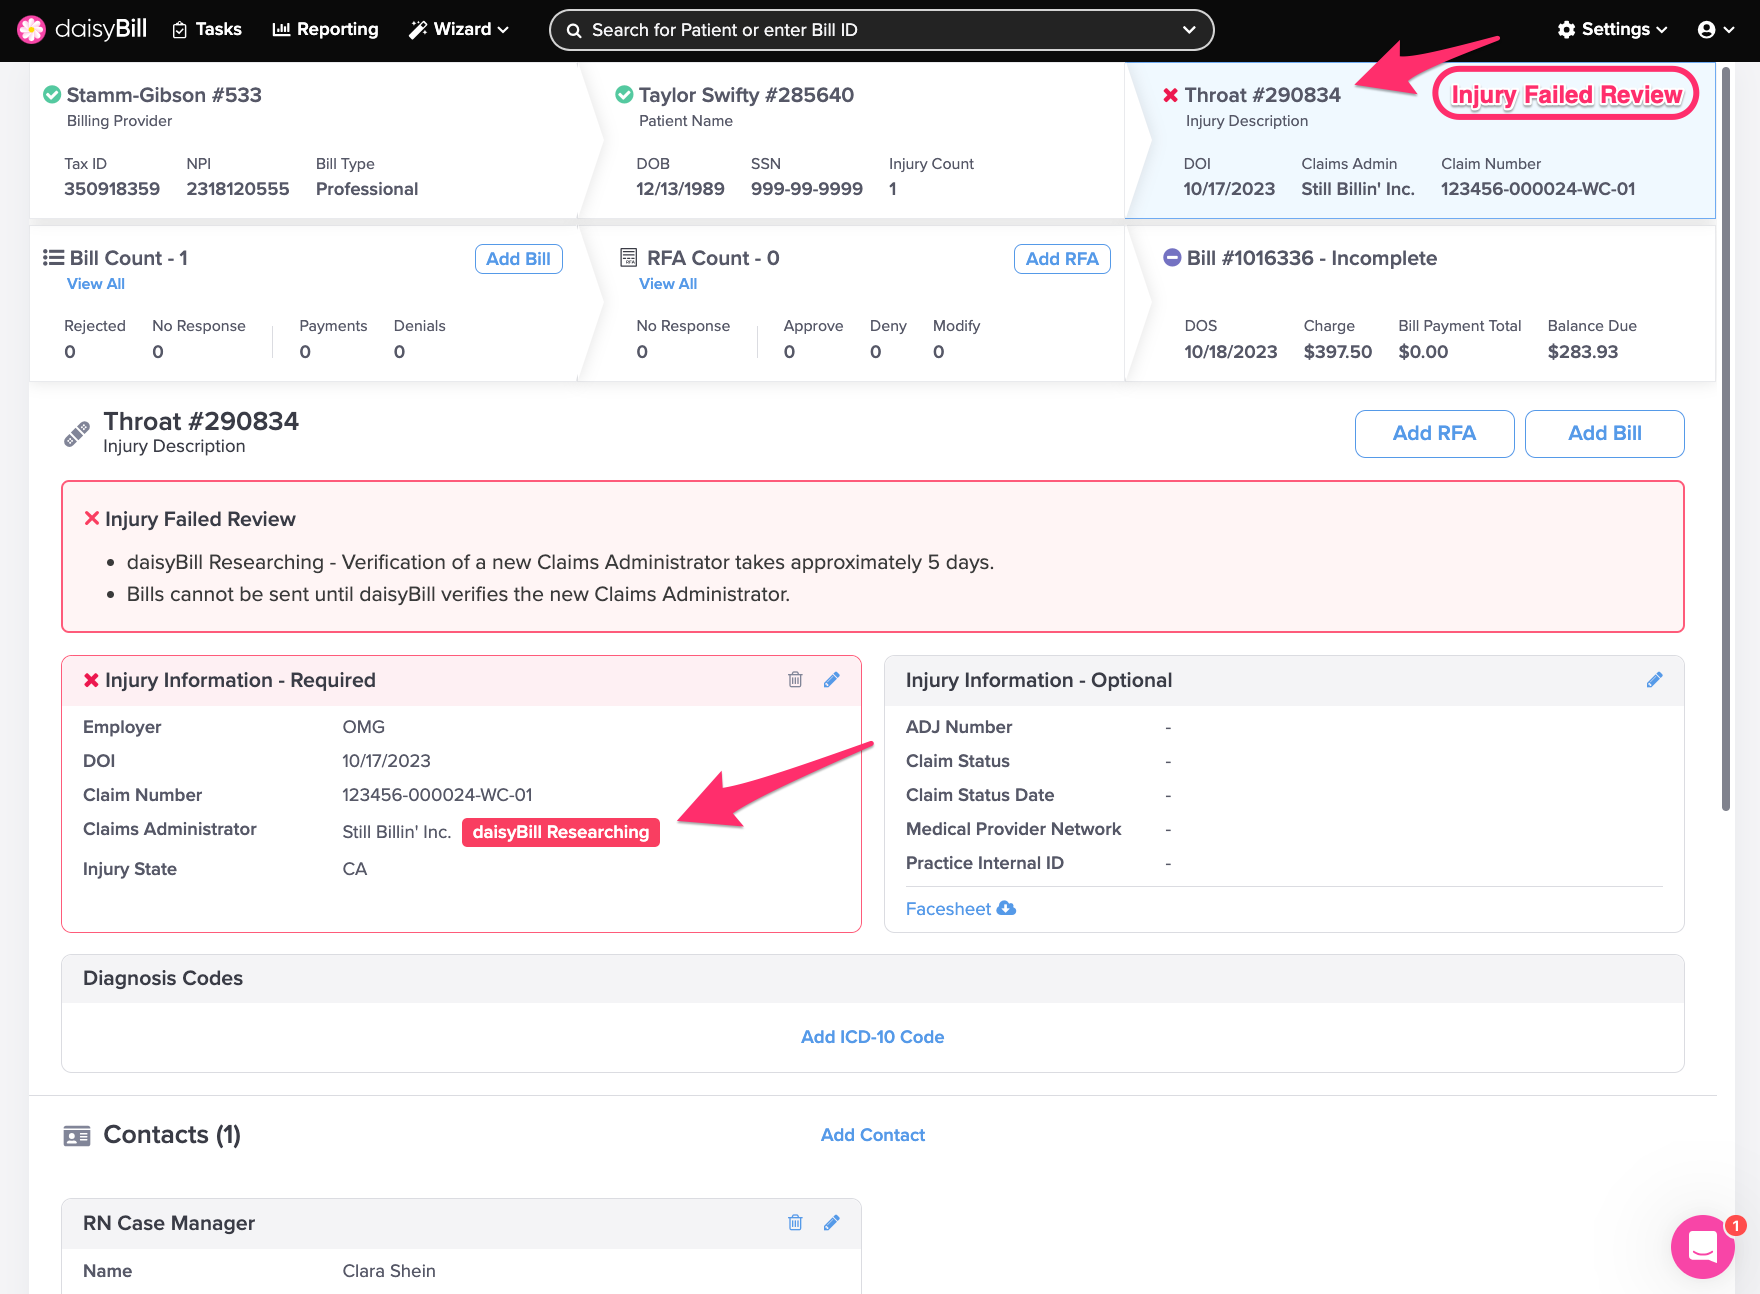Screen dimensions: 1760x1294
Task: Expand the Wizard dropdown menu
Action: (x=459, y=30)
